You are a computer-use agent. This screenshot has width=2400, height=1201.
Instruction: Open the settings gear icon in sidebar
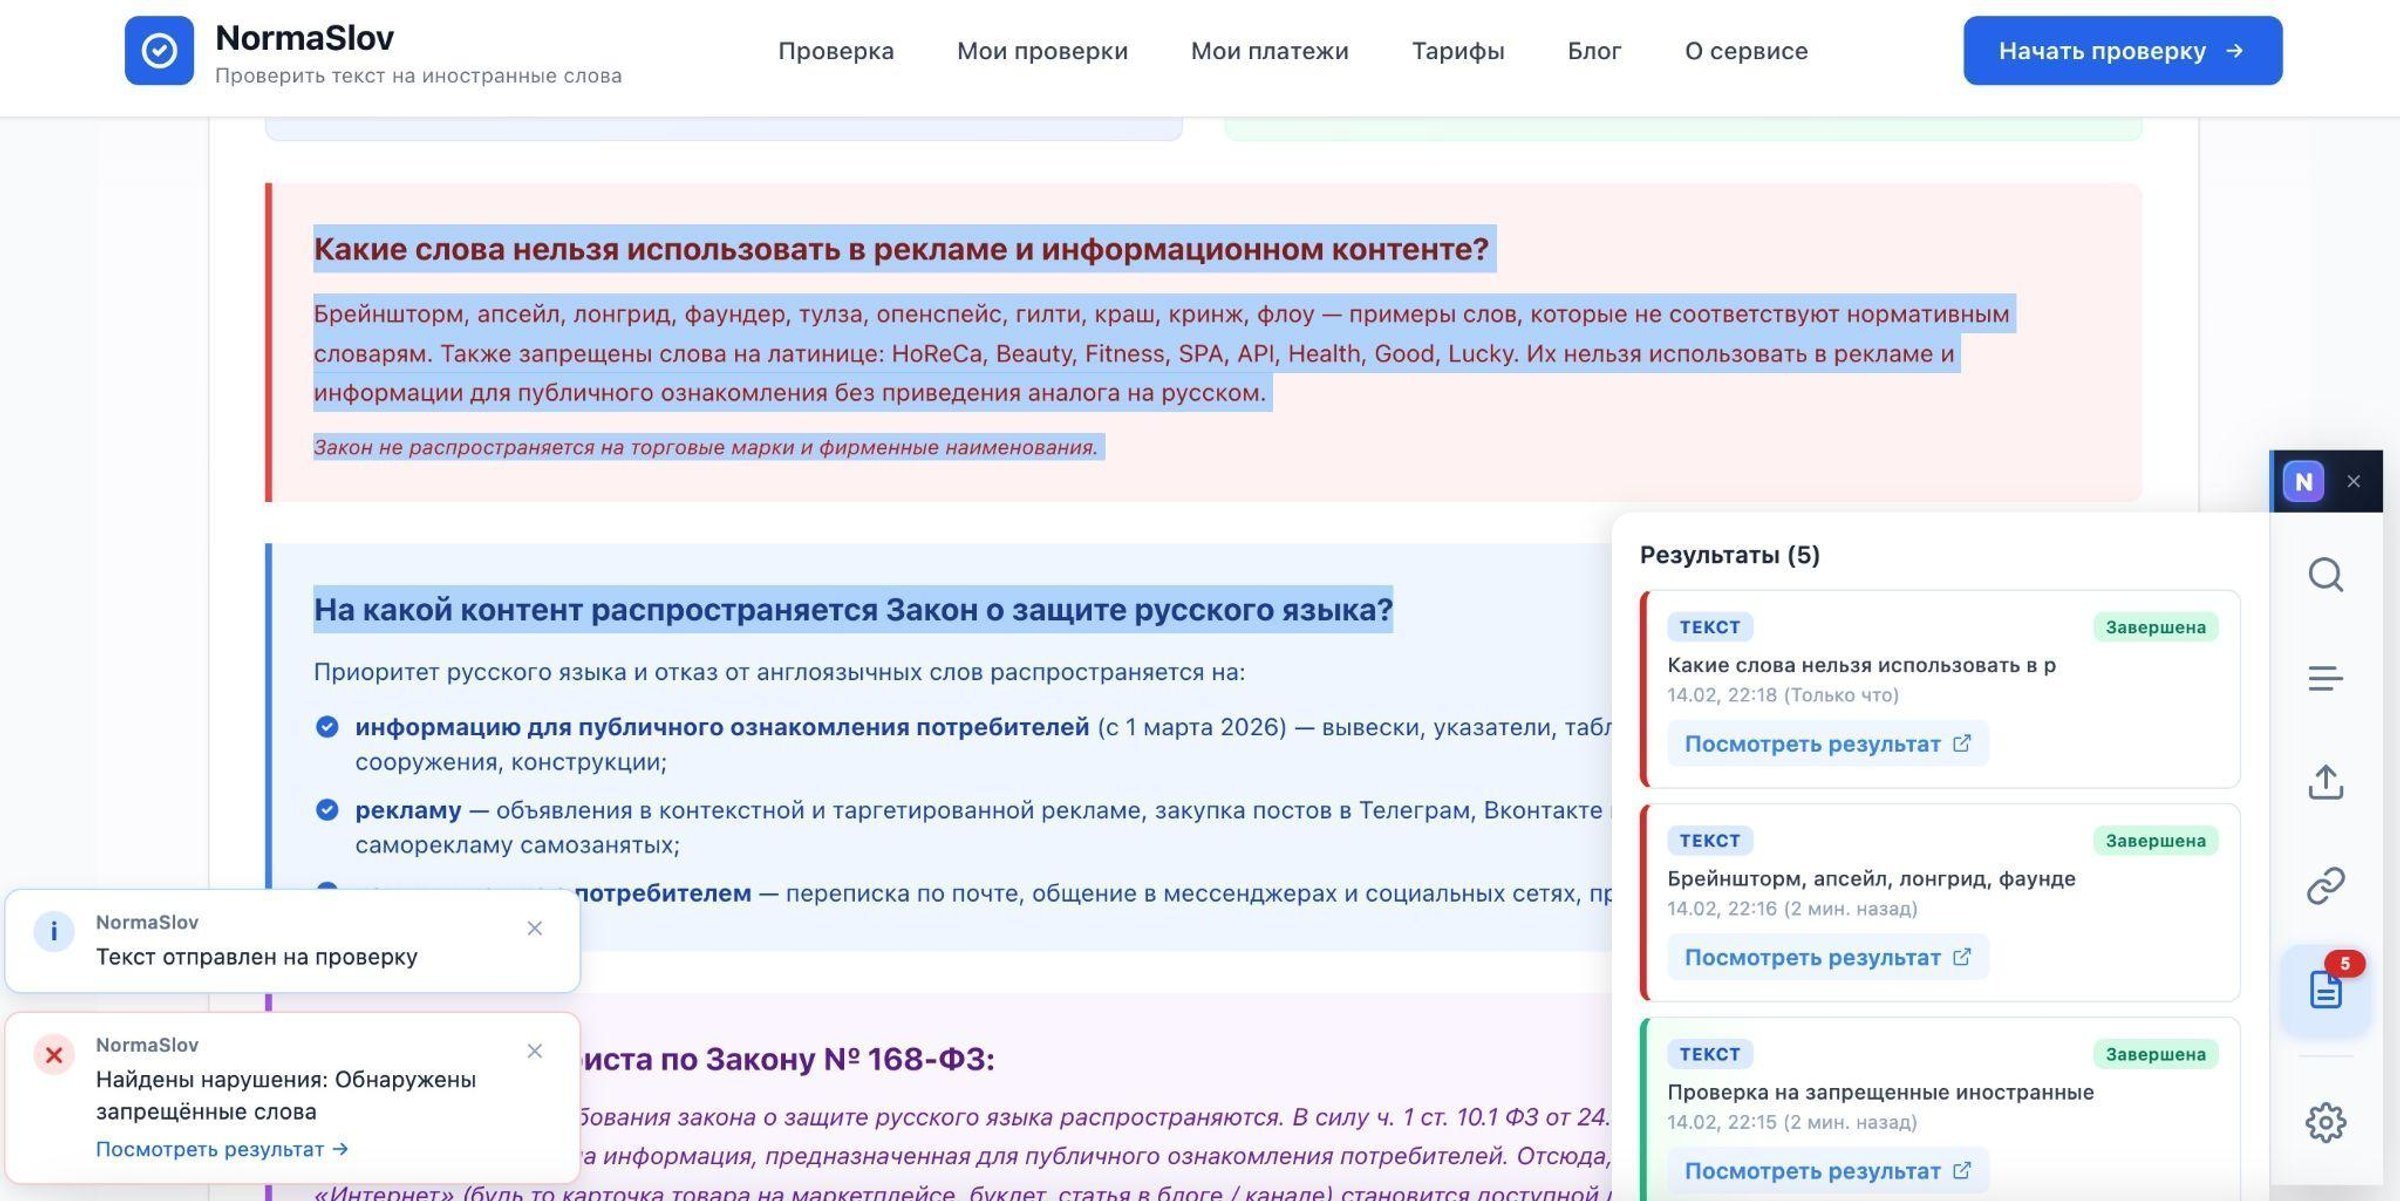[2325, 1123]
